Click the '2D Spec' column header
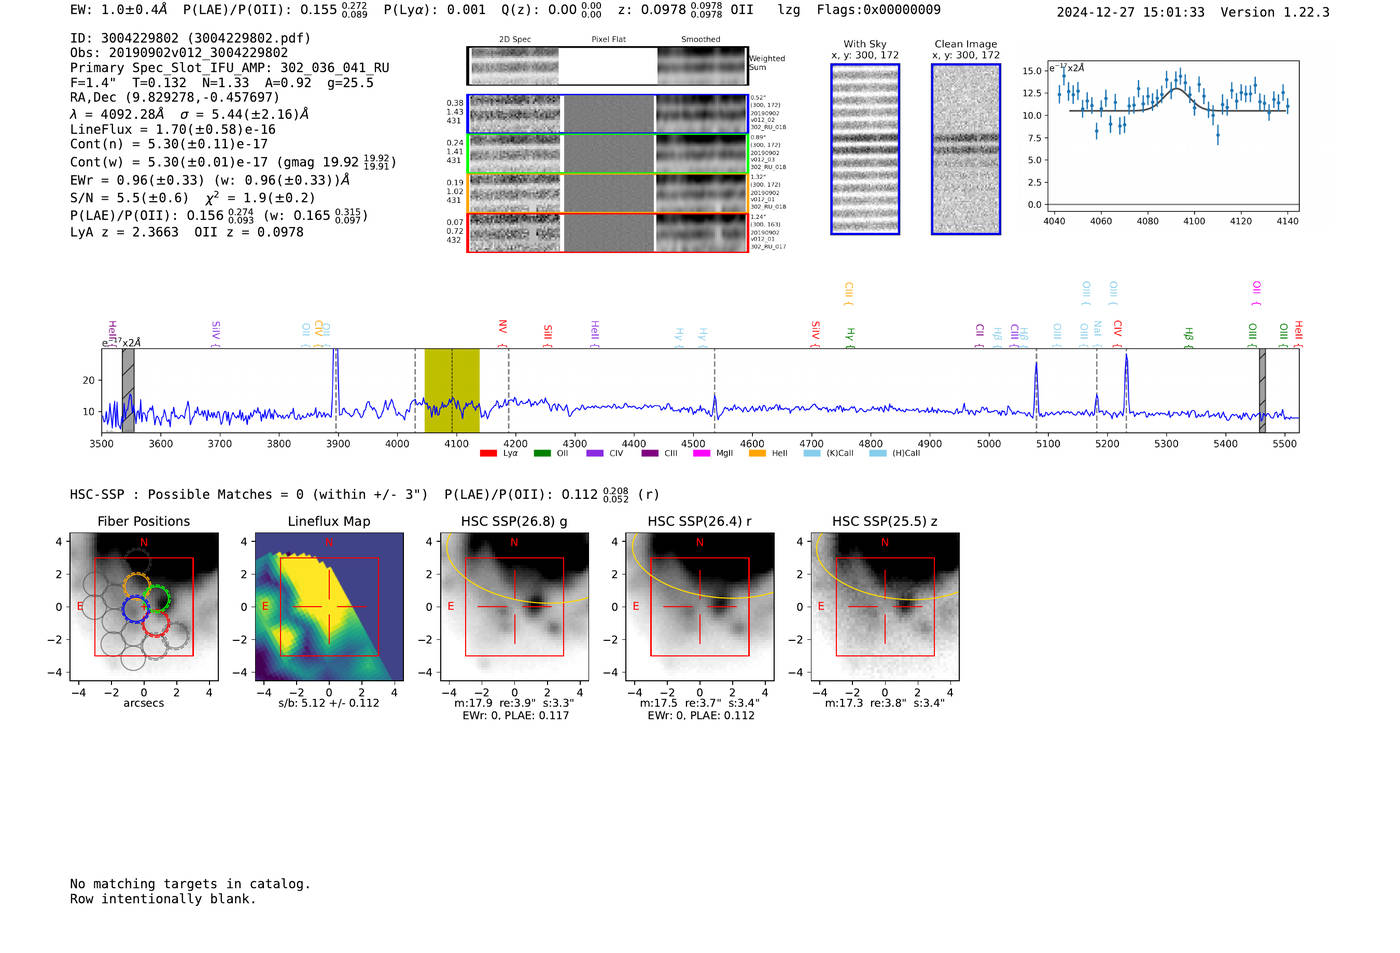 pos(515,39)
